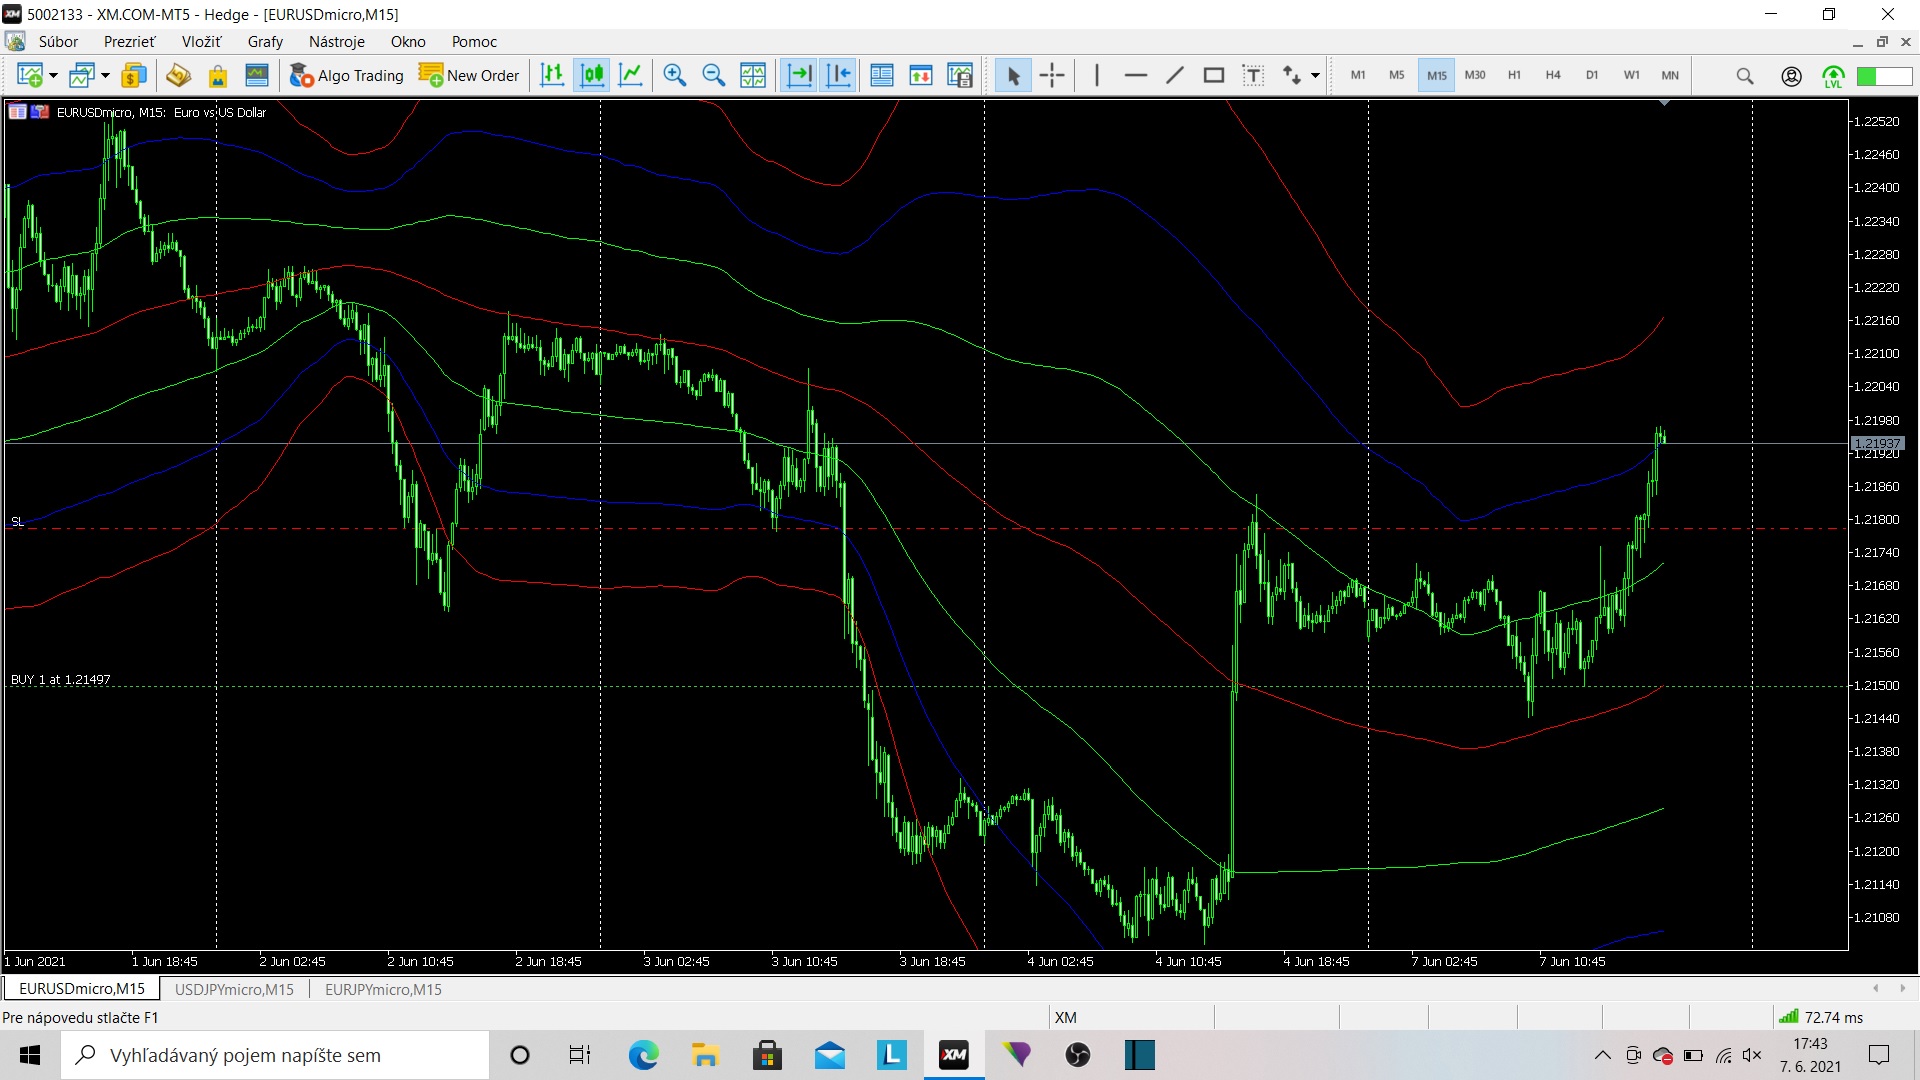Draw a horizontal line tool
This screenshot has width=1920, height=1080.
tap(1136, 75)
